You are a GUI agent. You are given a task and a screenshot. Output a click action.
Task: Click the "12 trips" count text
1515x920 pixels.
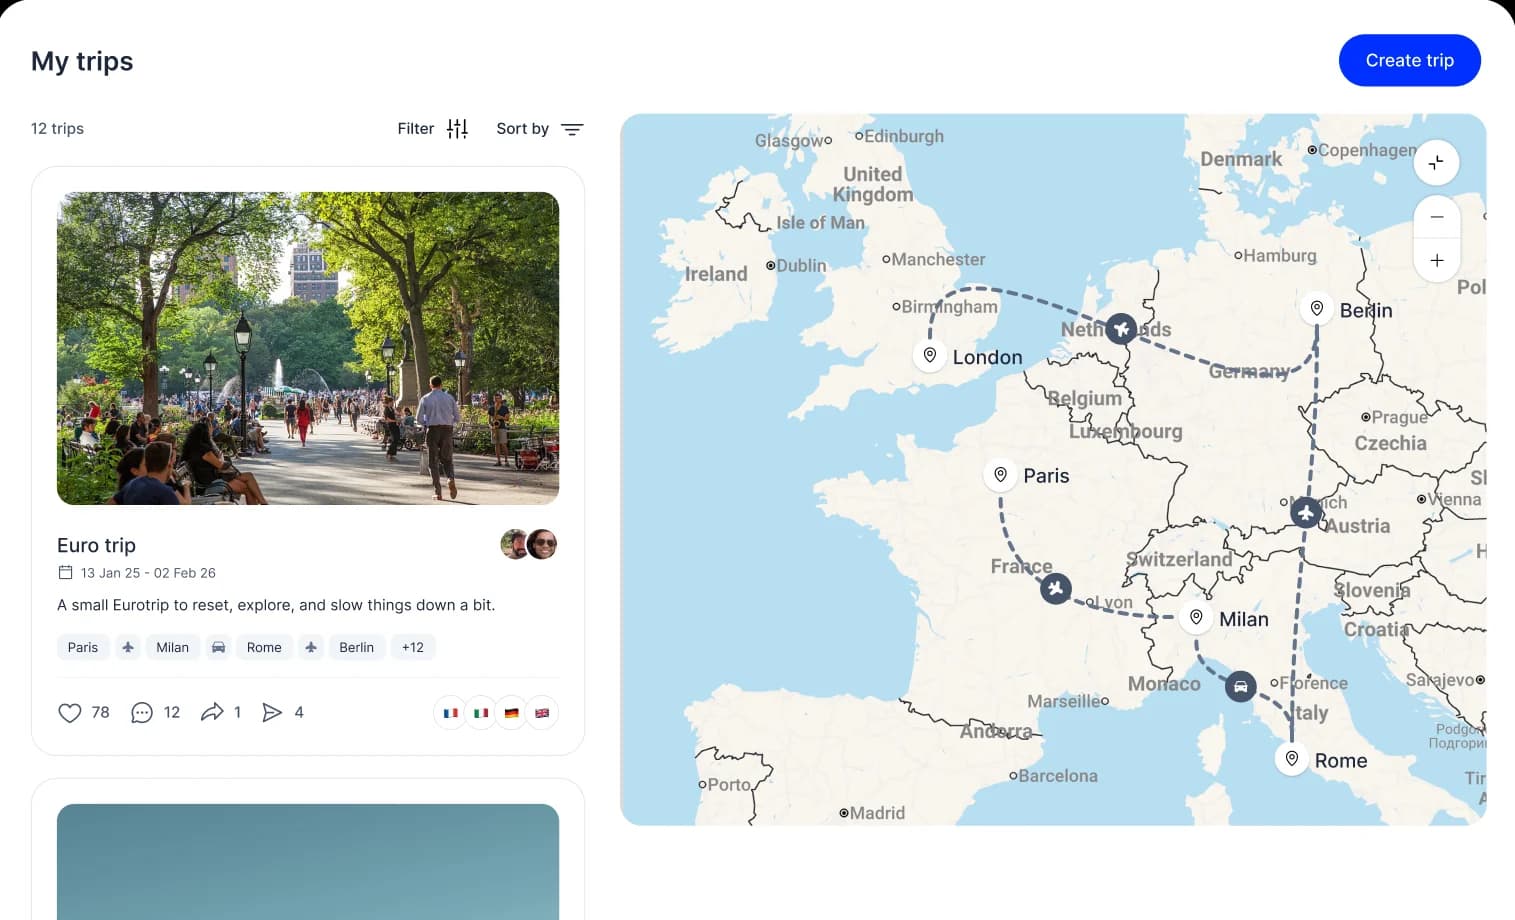pyautogui.click(x=57, y=128)
